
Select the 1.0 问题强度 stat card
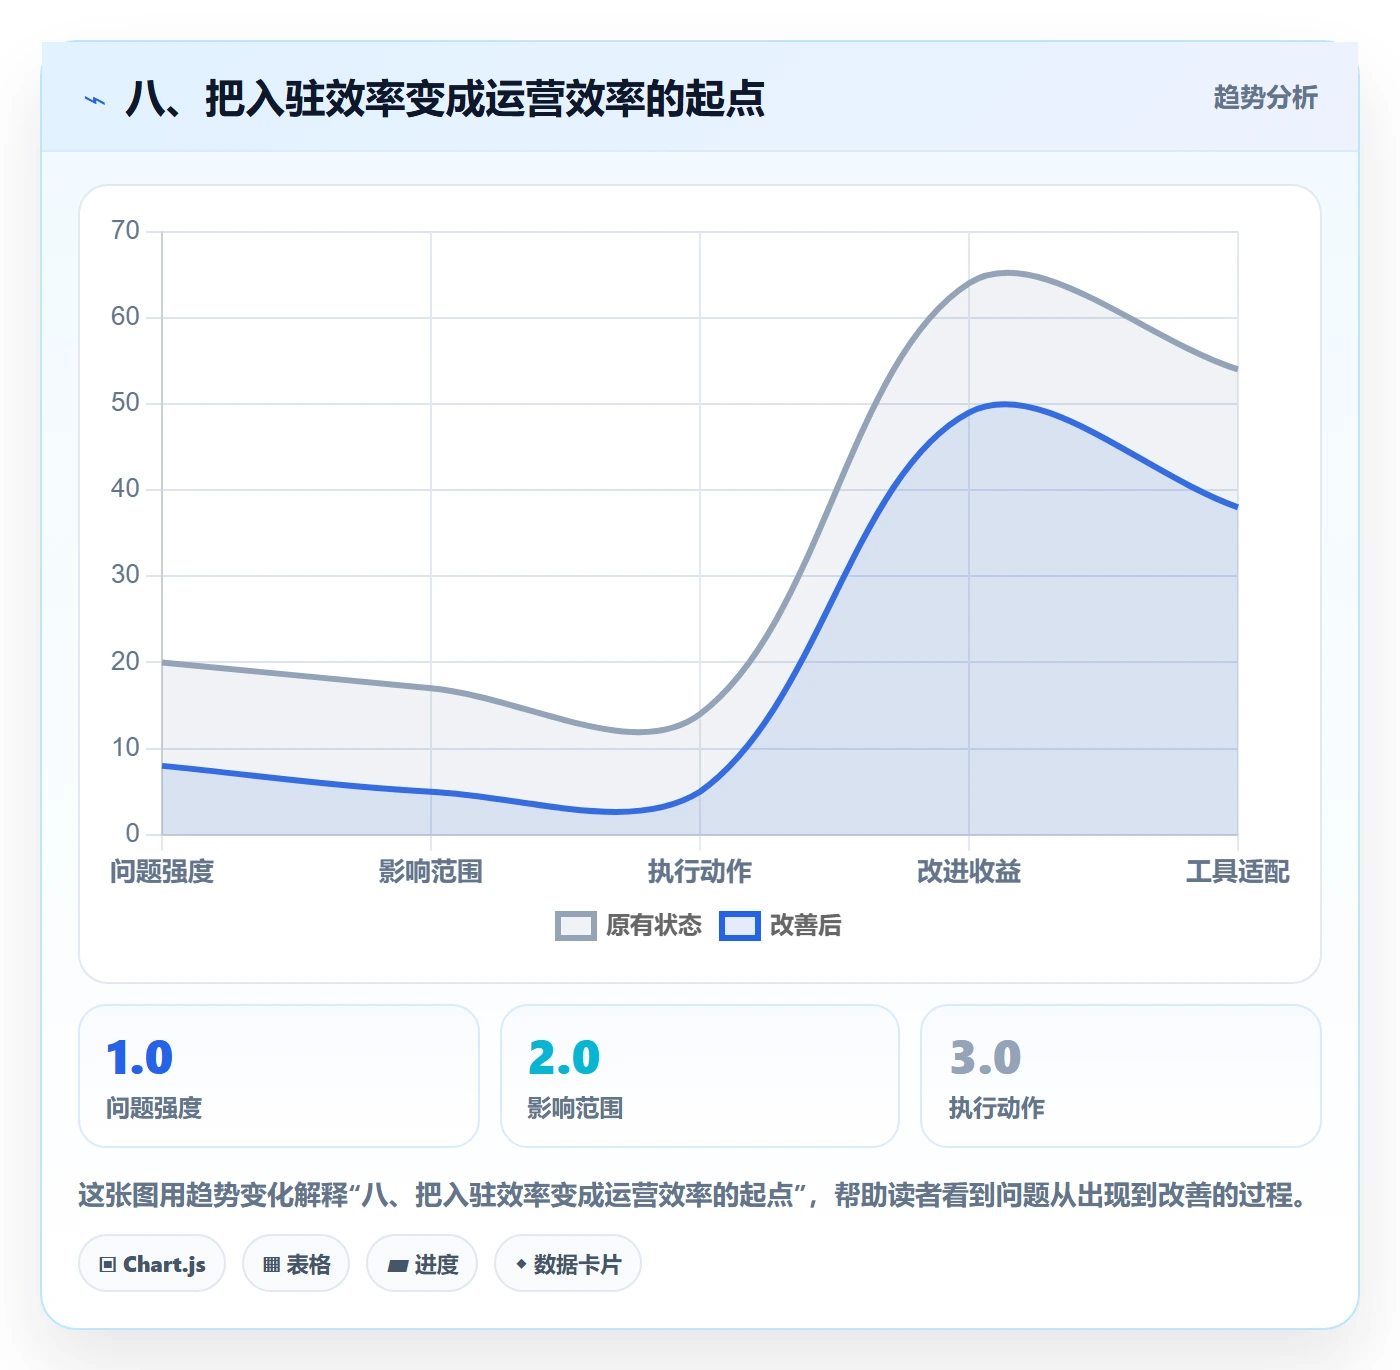click(x=279, y=1076)
